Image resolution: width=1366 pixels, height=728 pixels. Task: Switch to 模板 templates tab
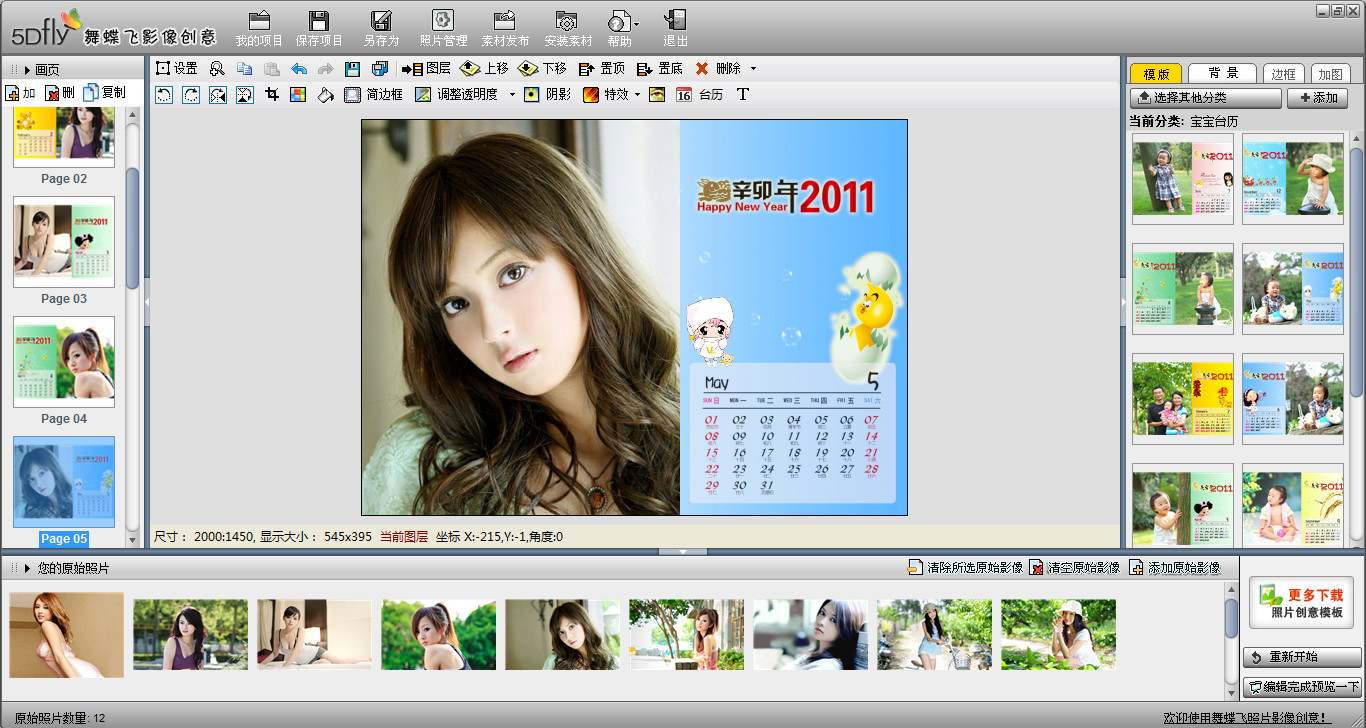coord(1156,73)
